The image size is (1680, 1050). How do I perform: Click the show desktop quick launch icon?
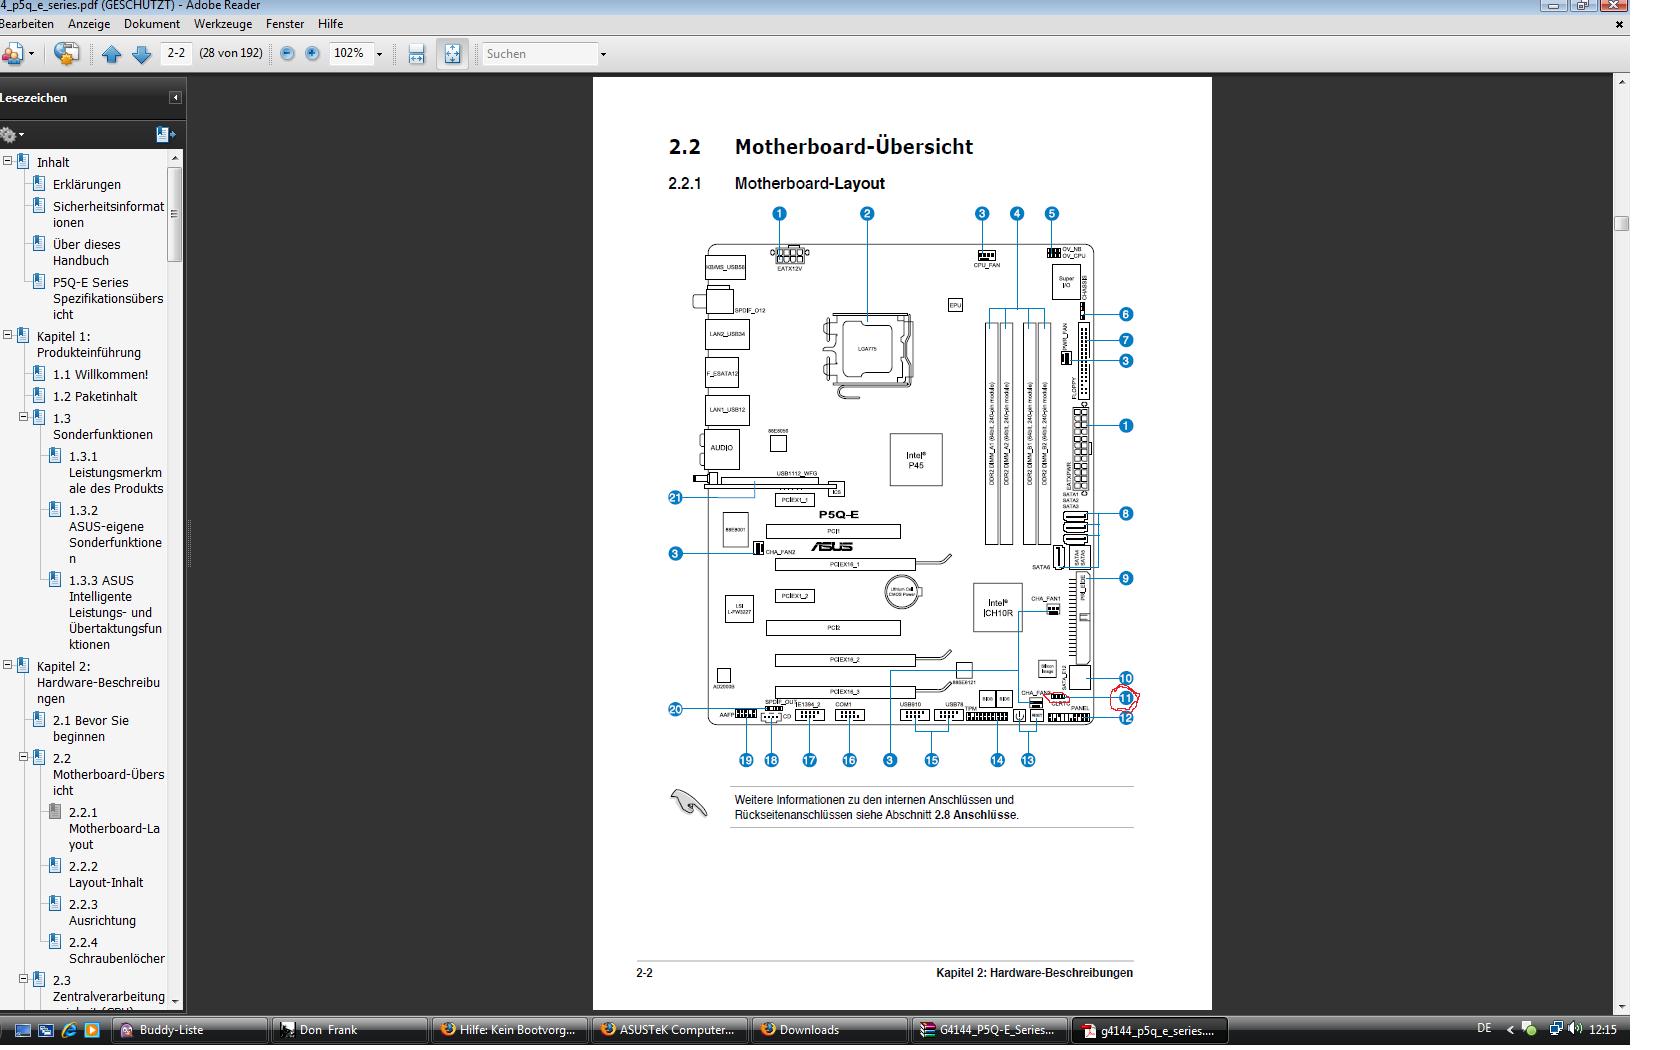pyautogui.click(x=22, y=1030)
